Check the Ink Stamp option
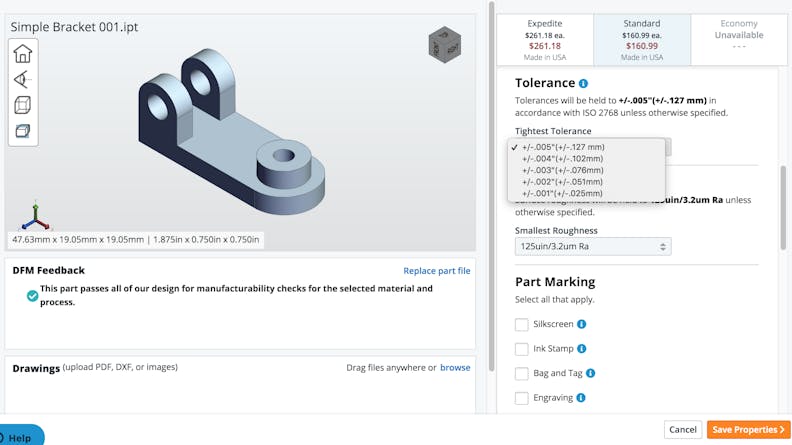This screenshot has height=445, width=792. point(522,349)
